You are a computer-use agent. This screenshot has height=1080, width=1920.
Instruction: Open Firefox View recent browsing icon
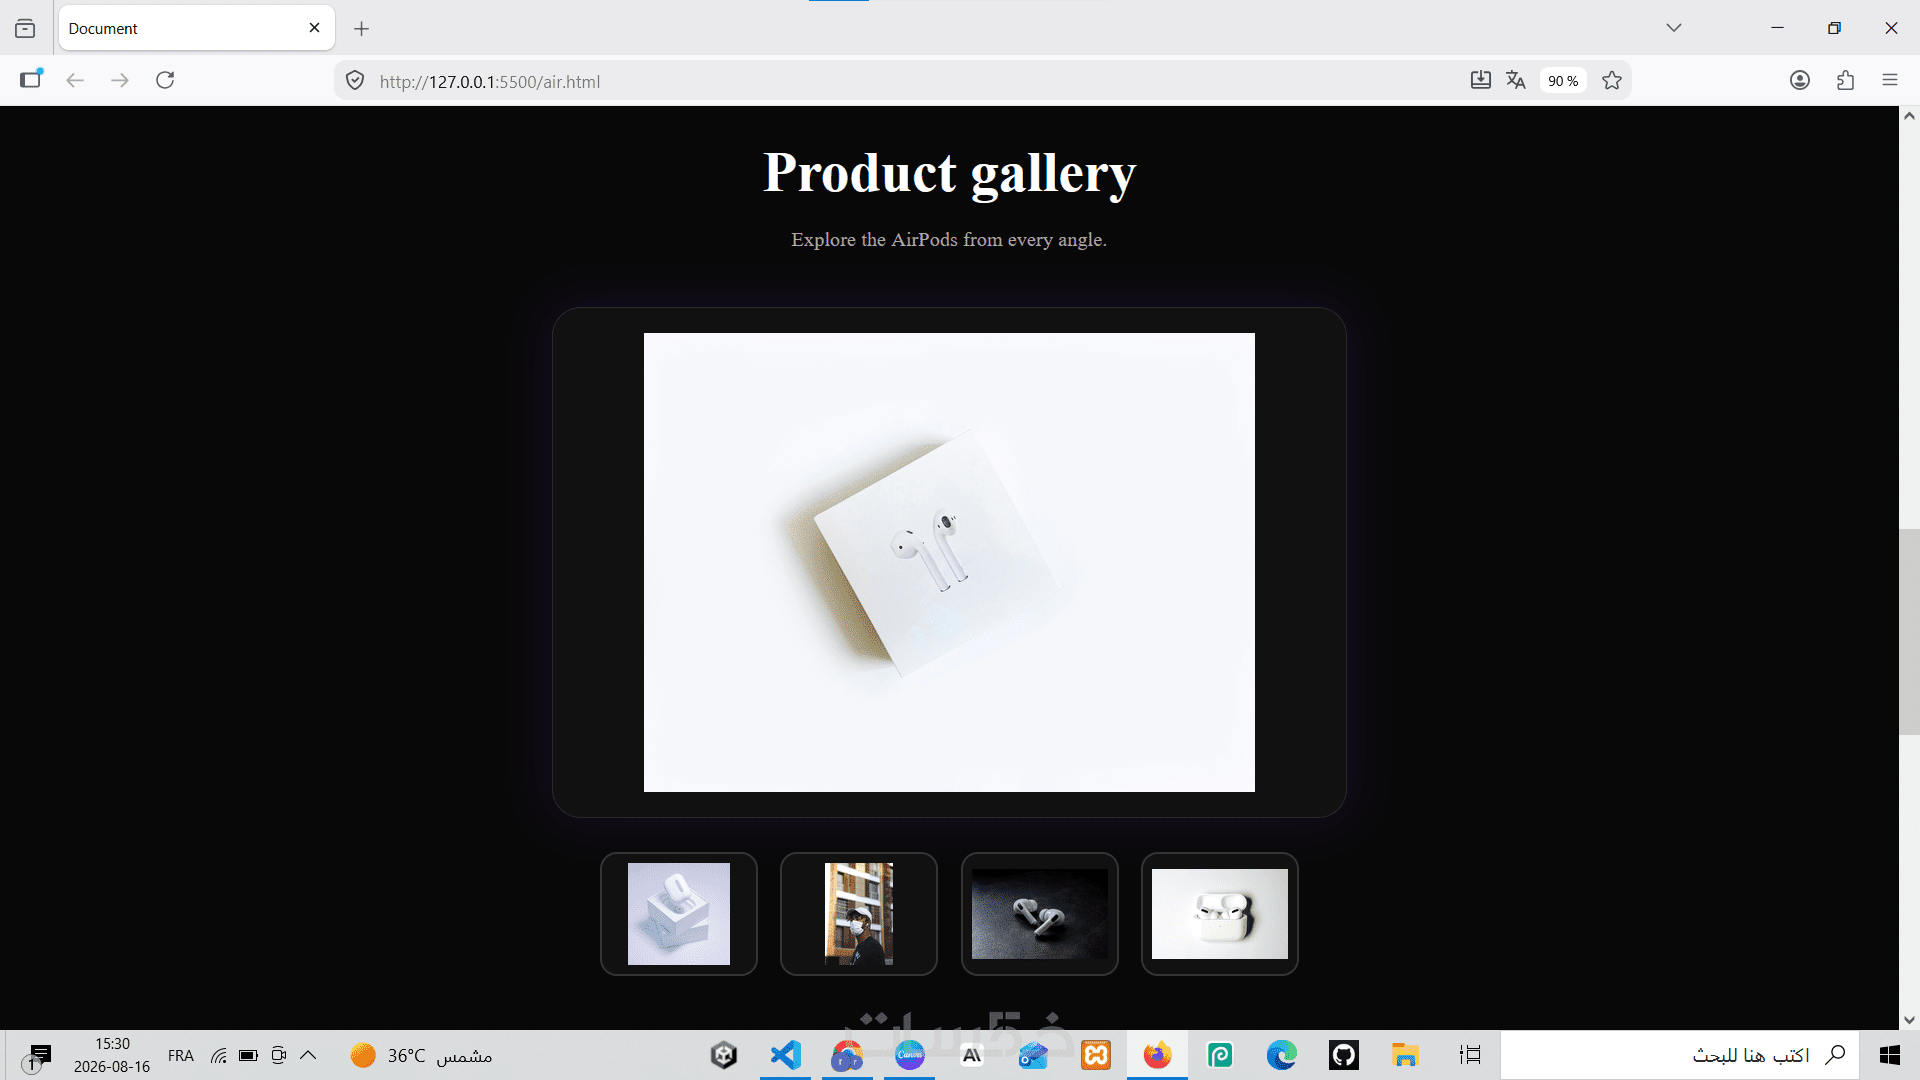click(x=25, y=28)
